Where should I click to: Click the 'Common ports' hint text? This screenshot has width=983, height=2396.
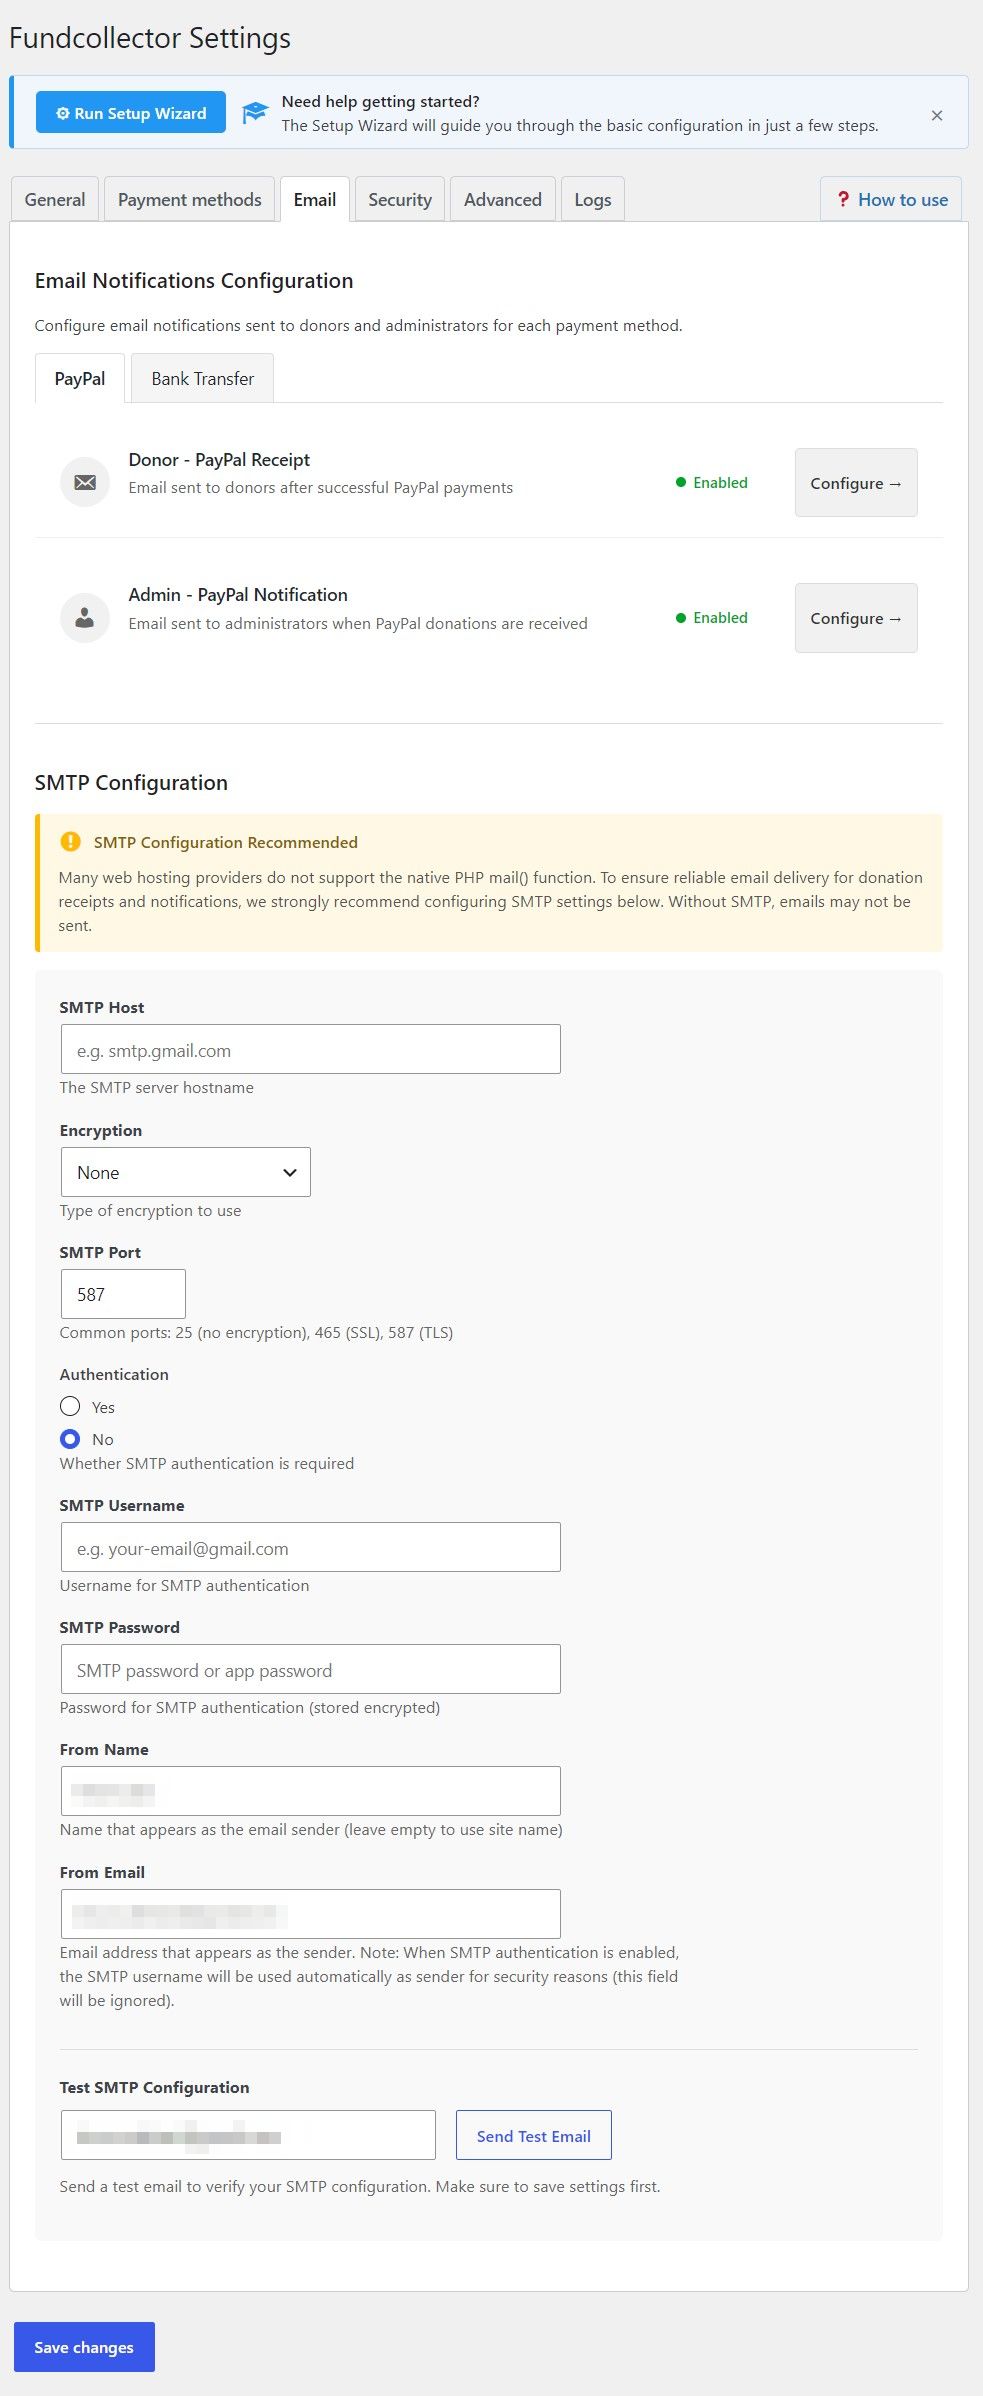tap(256, 1332)
